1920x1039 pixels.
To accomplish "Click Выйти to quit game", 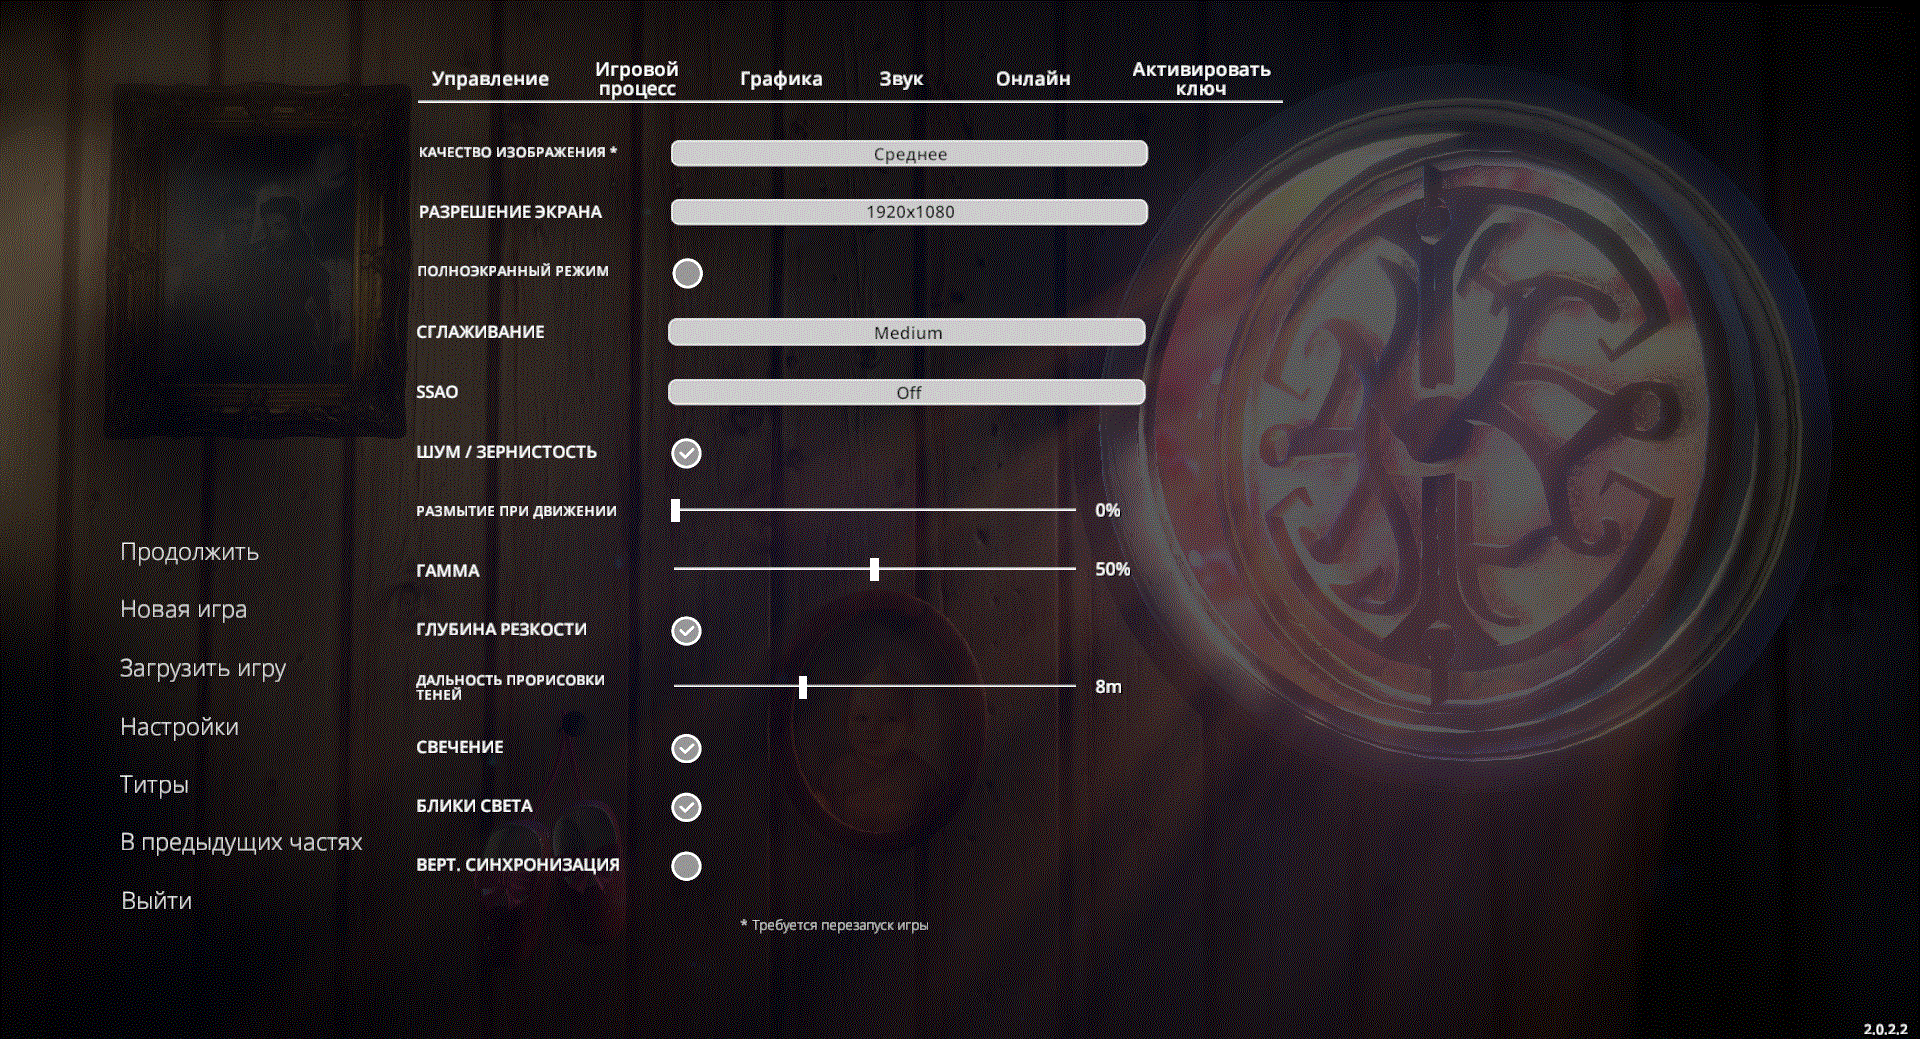I will pyautogui.click(x=156, y=901).
